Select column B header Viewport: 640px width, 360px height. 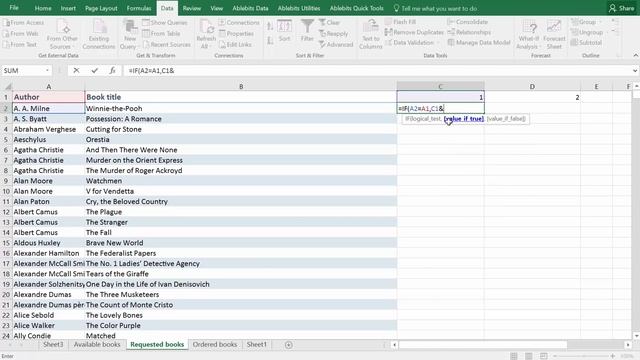[241, 87]
